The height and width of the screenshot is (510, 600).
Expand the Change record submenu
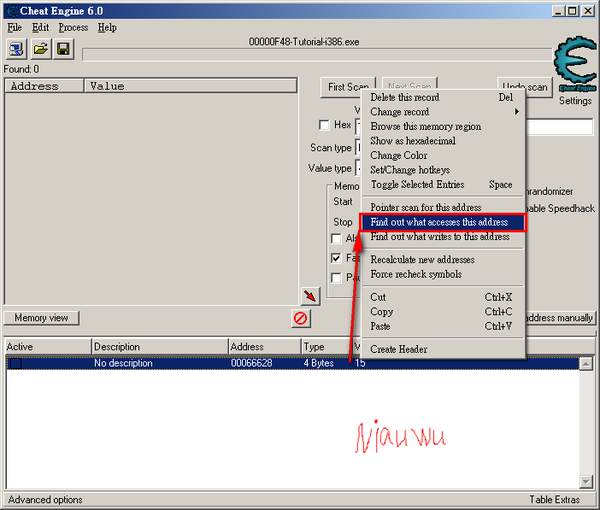(x=443, y=112)
